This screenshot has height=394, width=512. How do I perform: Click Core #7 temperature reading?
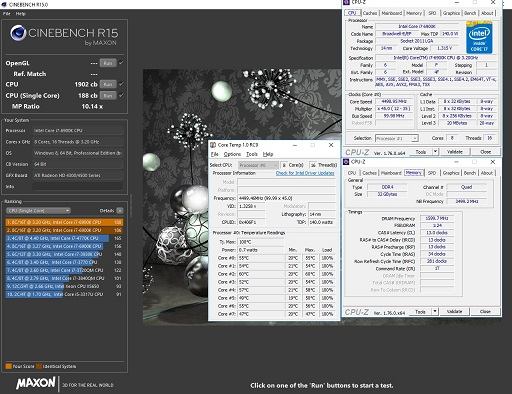(x=261, y=314)
